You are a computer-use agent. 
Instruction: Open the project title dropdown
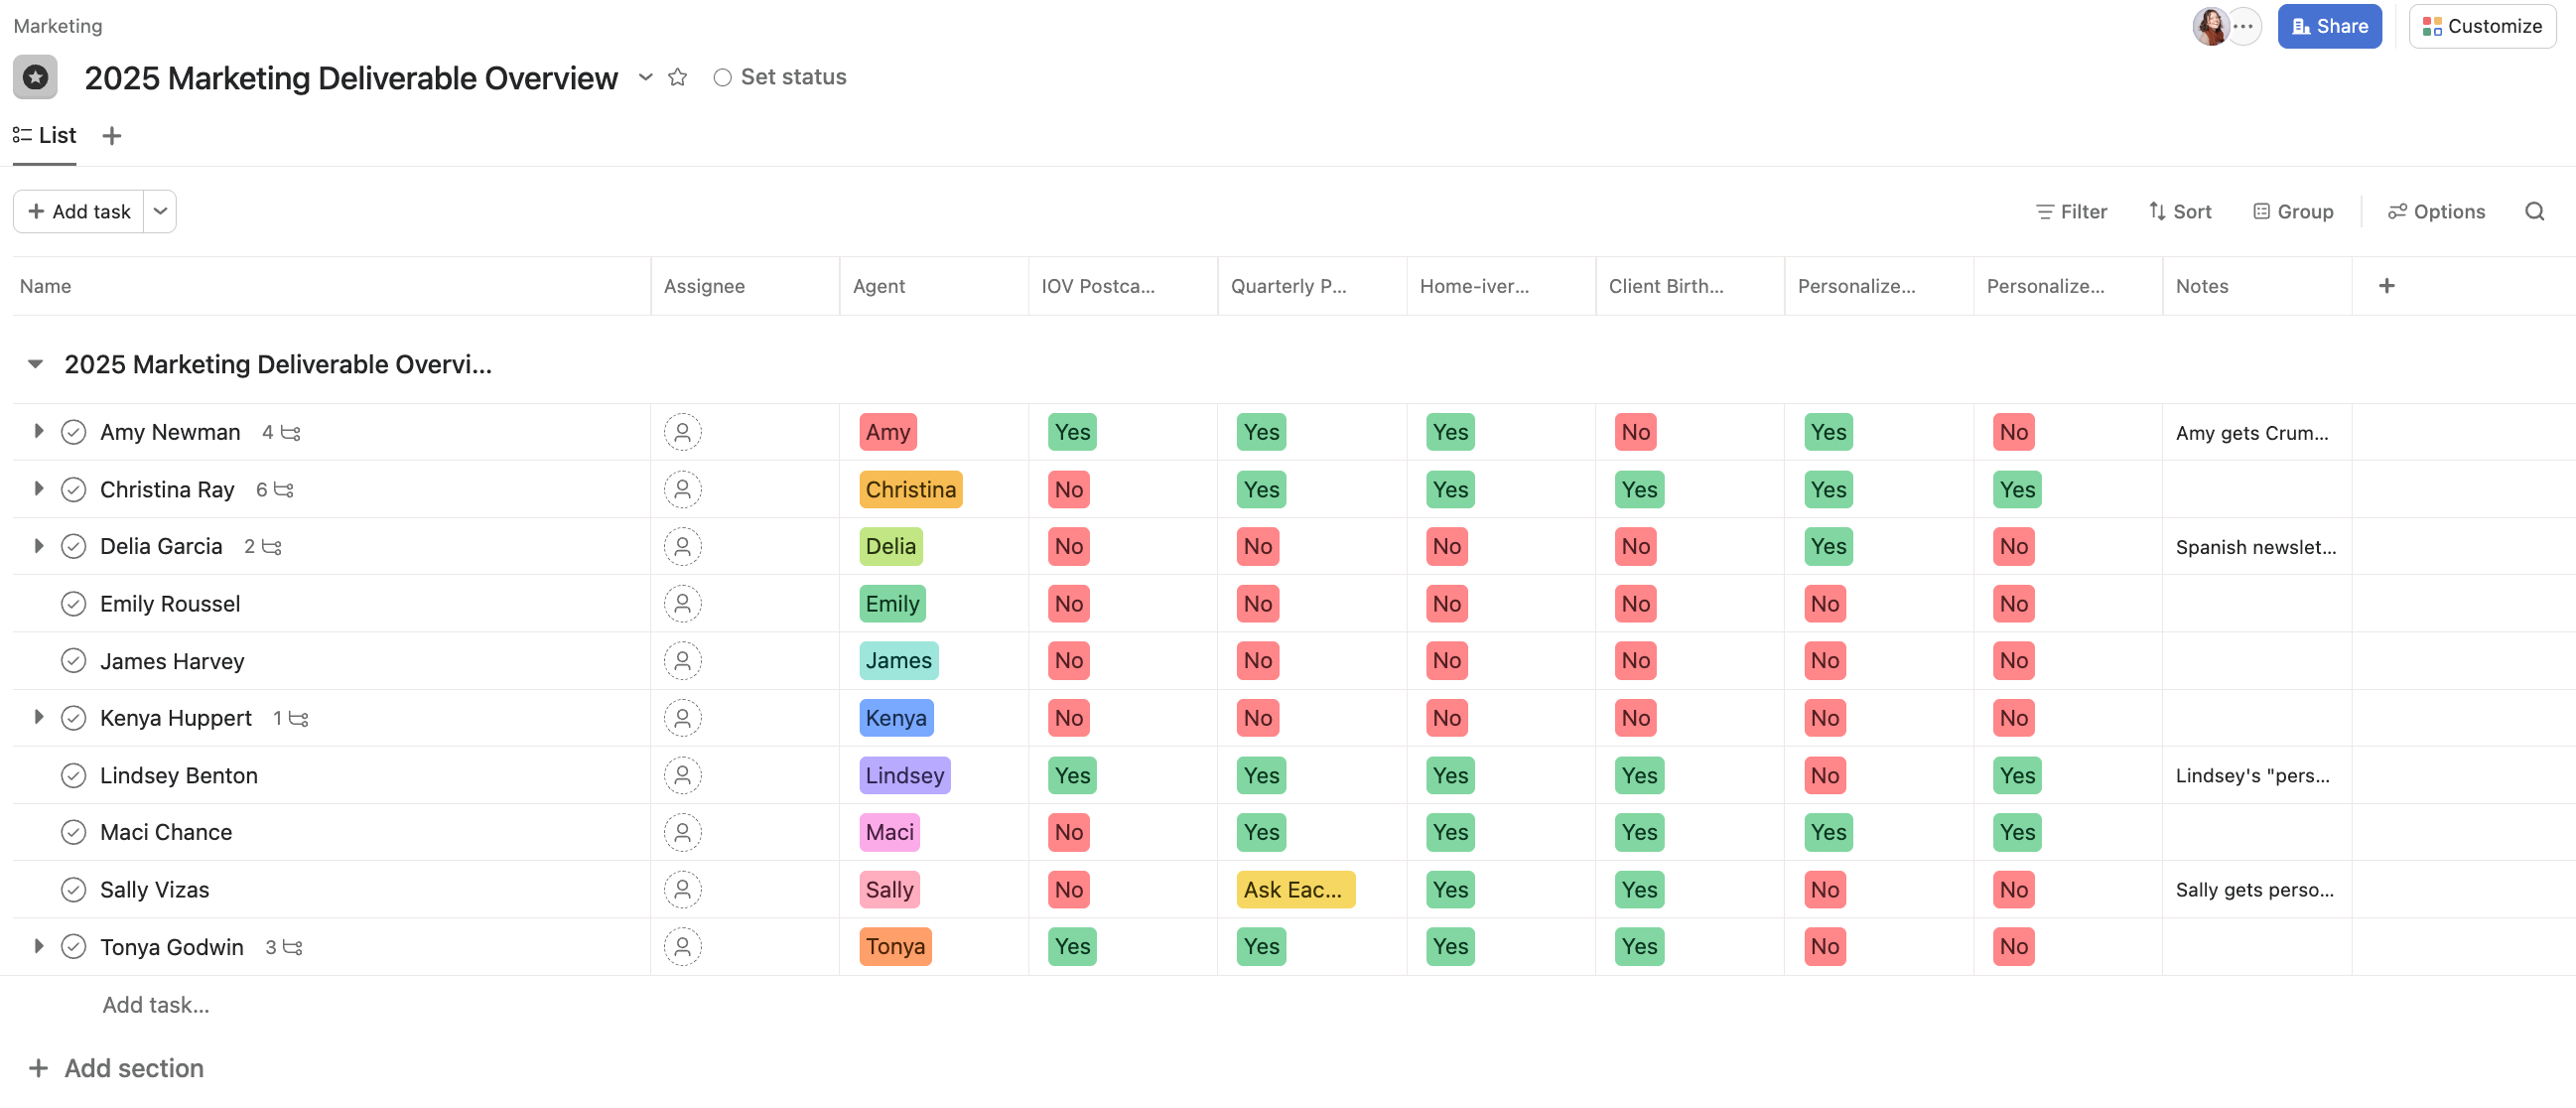[x=645, y=77]
